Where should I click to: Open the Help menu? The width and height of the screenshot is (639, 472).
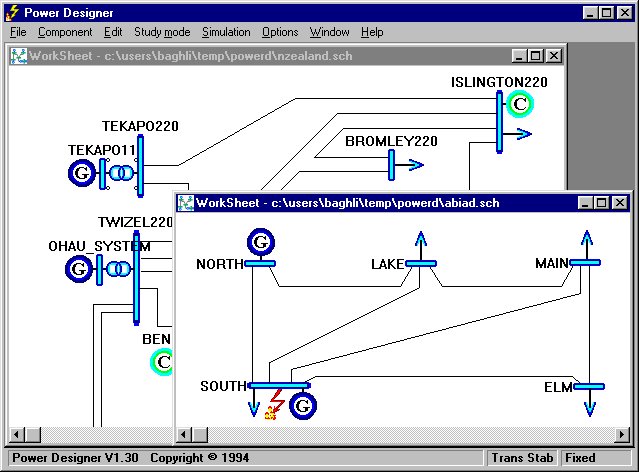click(x=372, y=32)
